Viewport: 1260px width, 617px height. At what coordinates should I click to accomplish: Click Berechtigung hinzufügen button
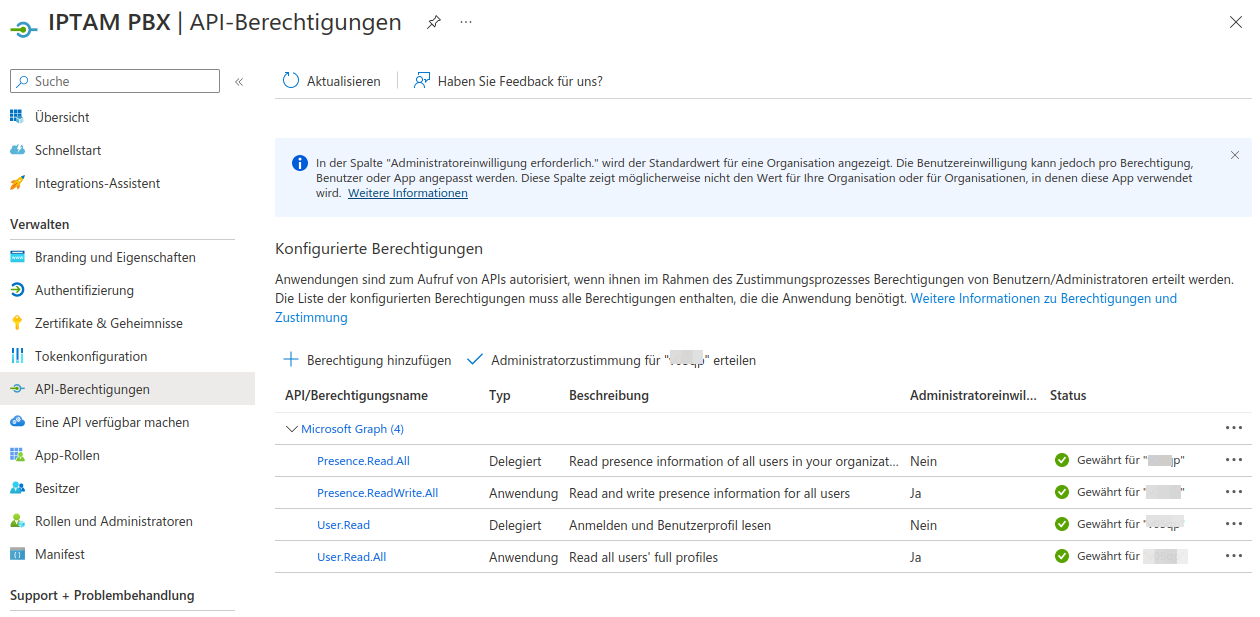coord(367,360)
